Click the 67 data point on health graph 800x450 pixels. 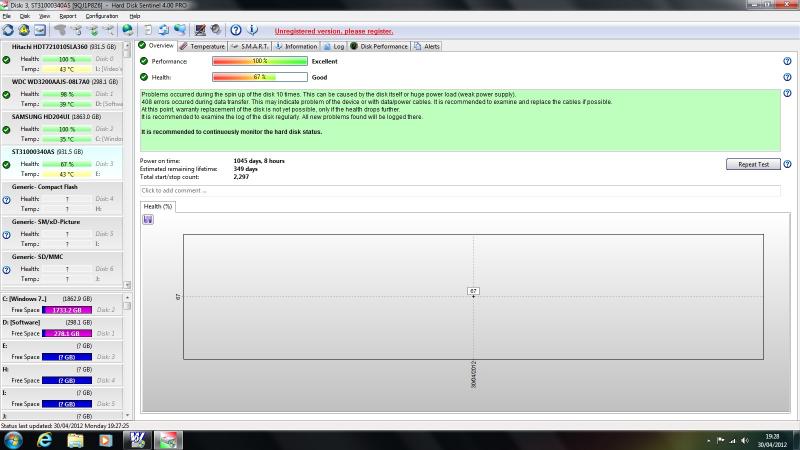click(473, 296)
